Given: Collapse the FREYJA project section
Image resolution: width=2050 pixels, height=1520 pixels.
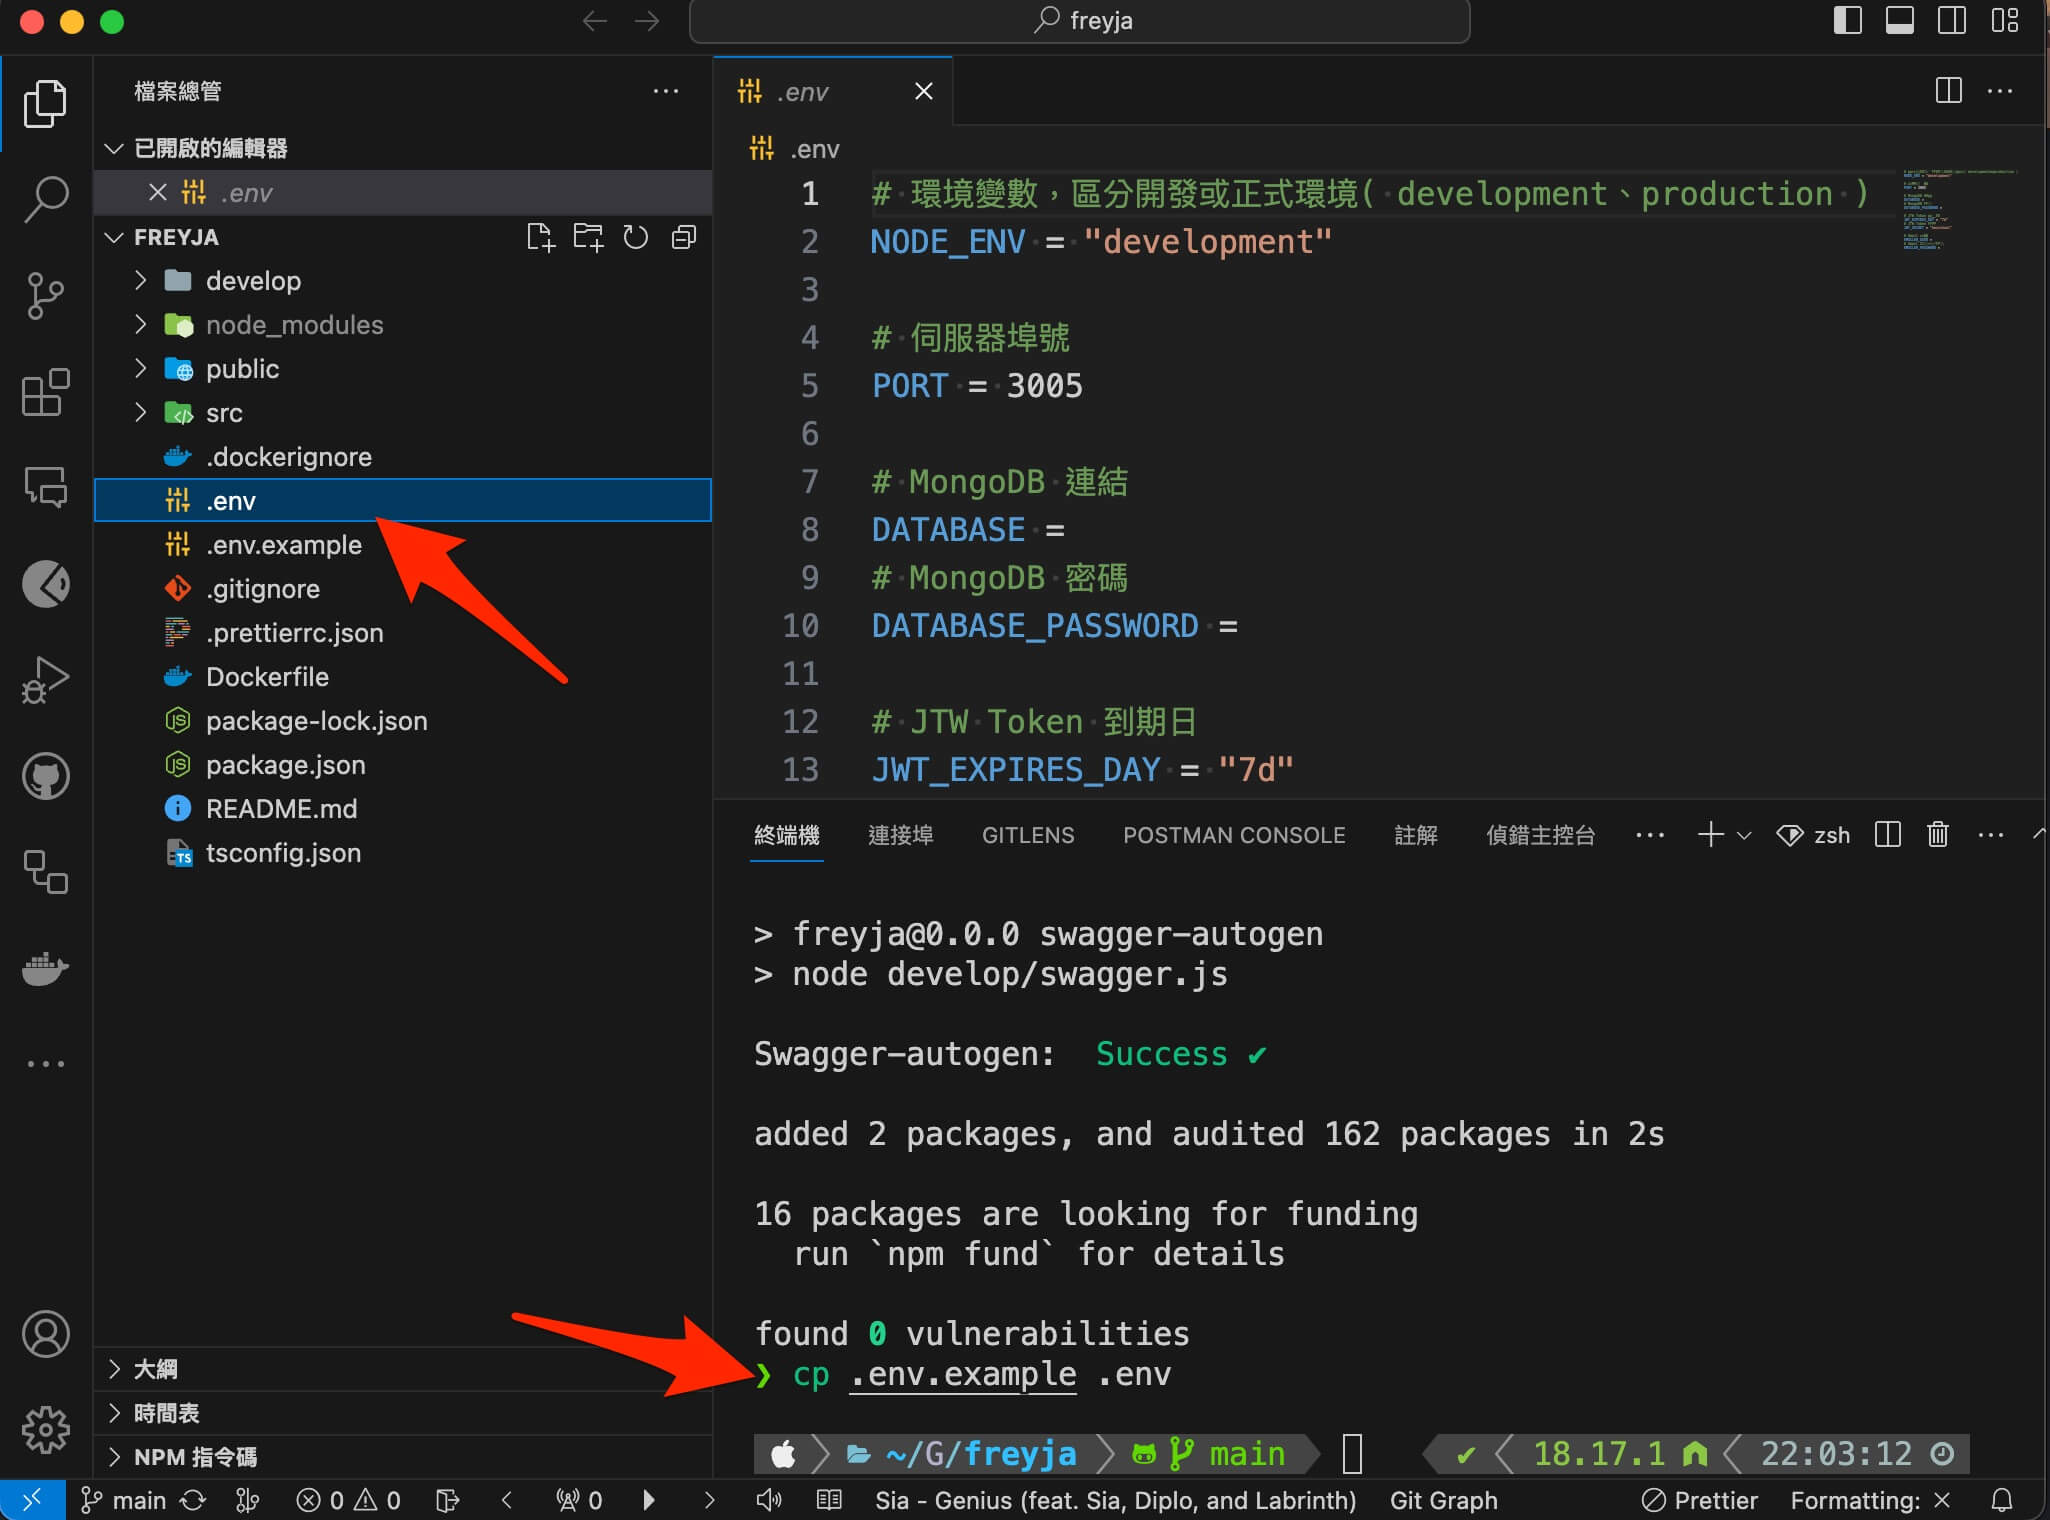Looking at the screenshot, I should click(114, 237).
